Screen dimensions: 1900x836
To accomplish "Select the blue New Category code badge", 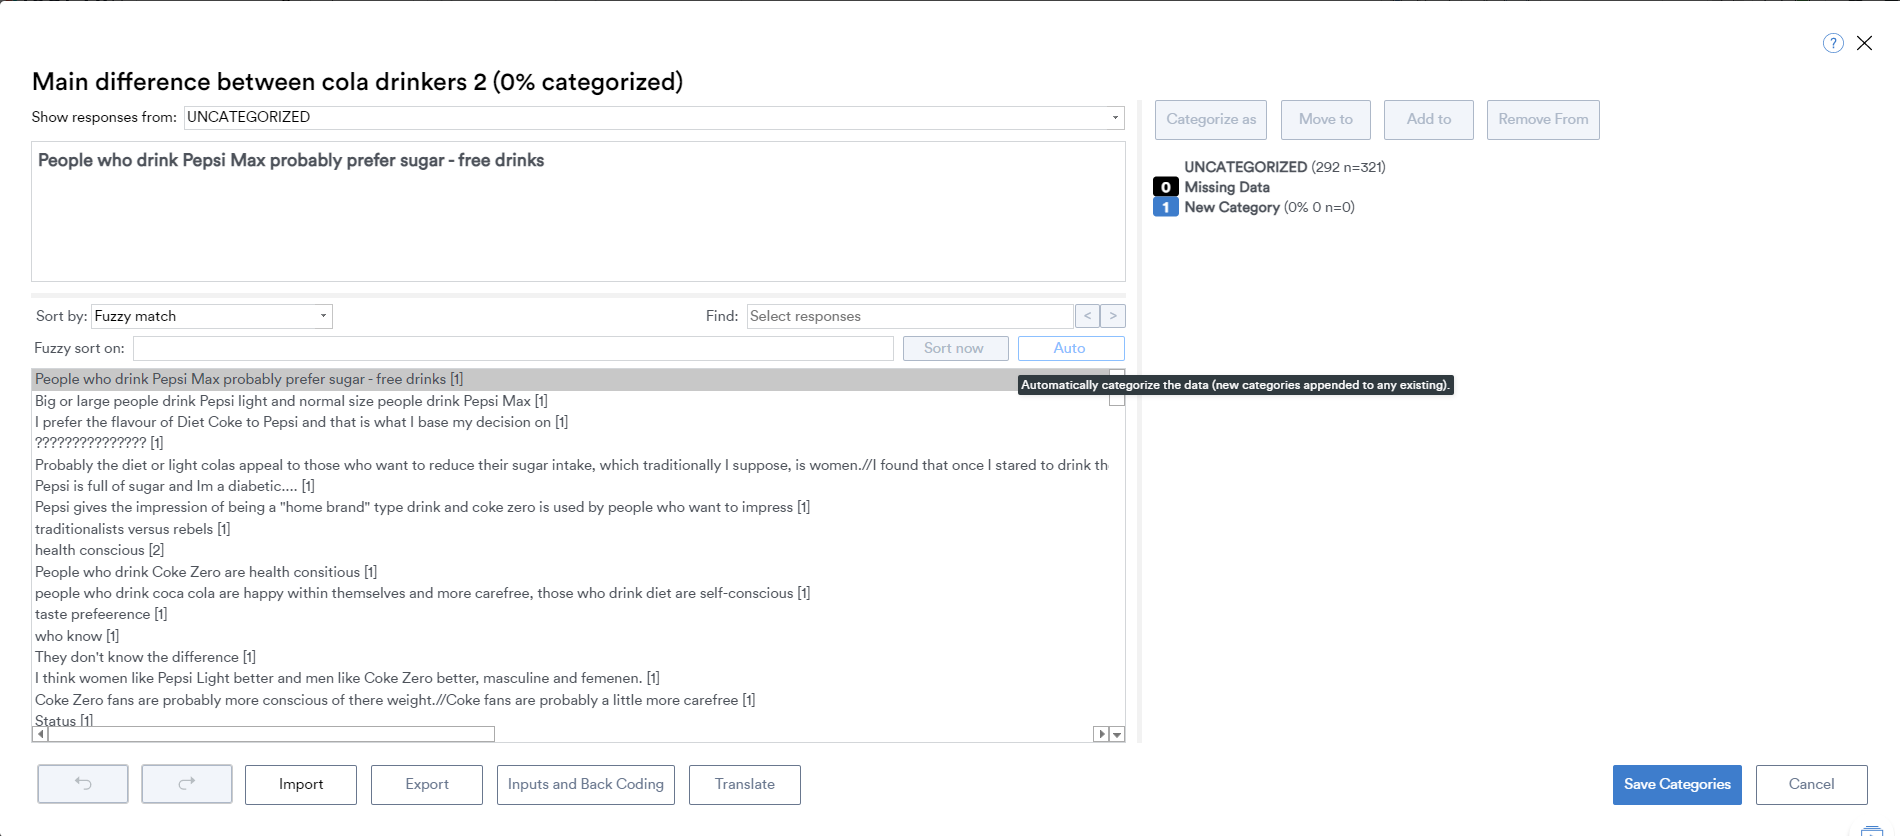I will [1165, 207].
